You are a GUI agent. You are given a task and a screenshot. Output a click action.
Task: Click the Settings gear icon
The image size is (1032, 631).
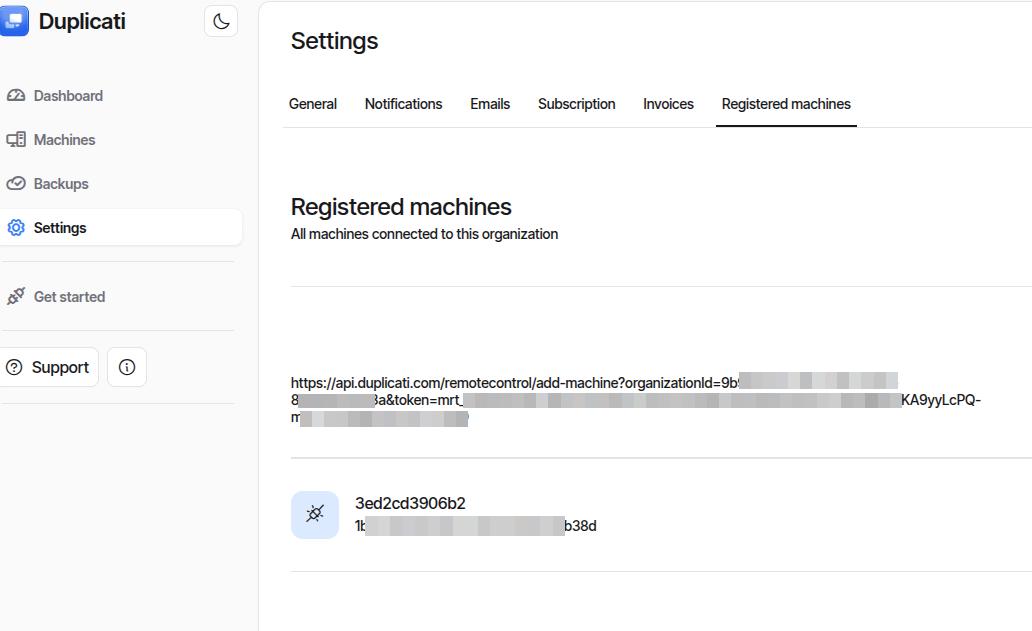16,228
